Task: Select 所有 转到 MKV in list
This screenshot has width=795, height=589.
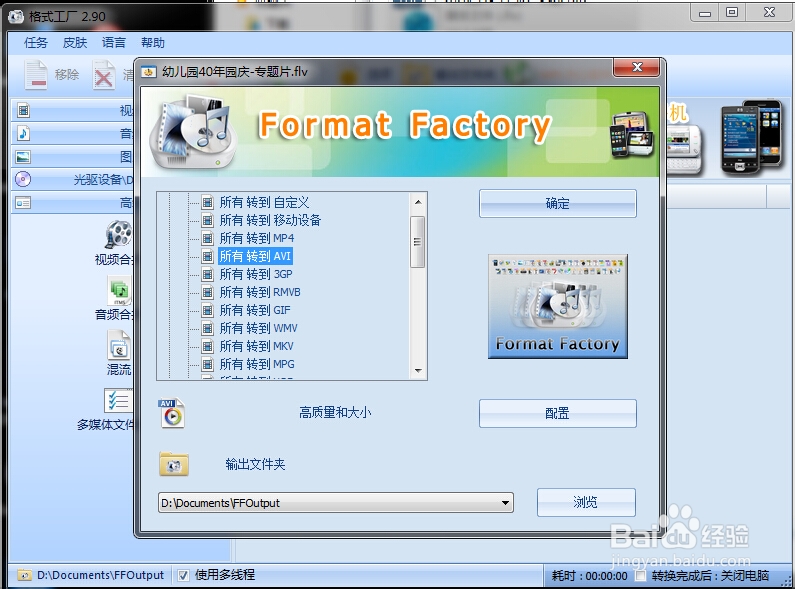Action: [x=257, y=346]
